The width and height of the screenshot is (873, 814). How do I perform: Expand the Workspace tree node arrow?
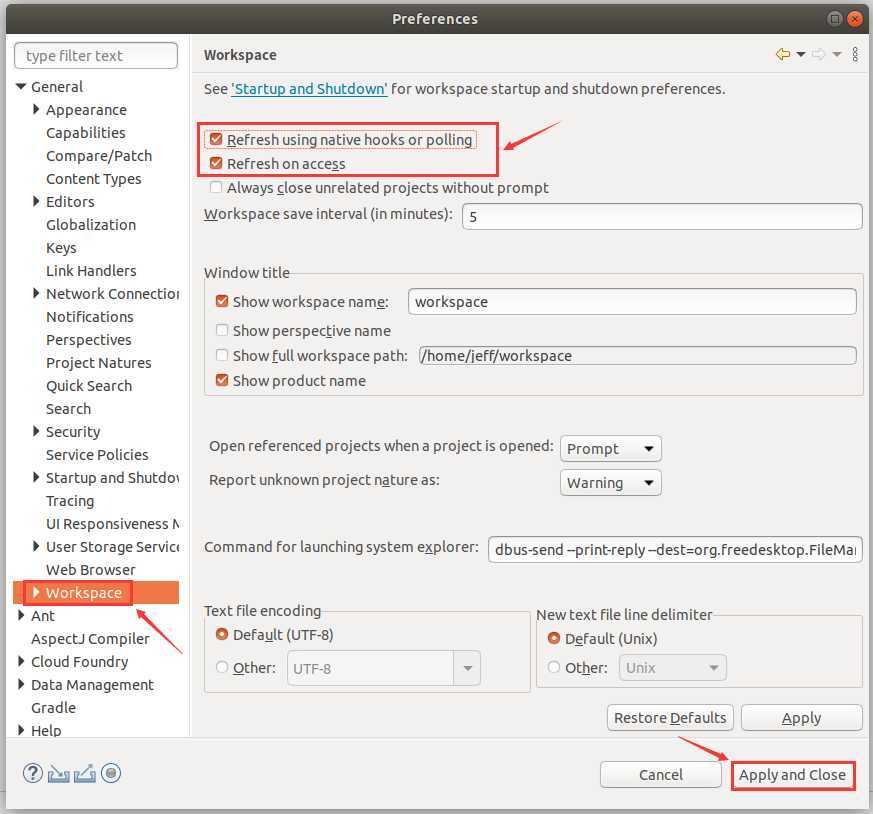(36, 592)
